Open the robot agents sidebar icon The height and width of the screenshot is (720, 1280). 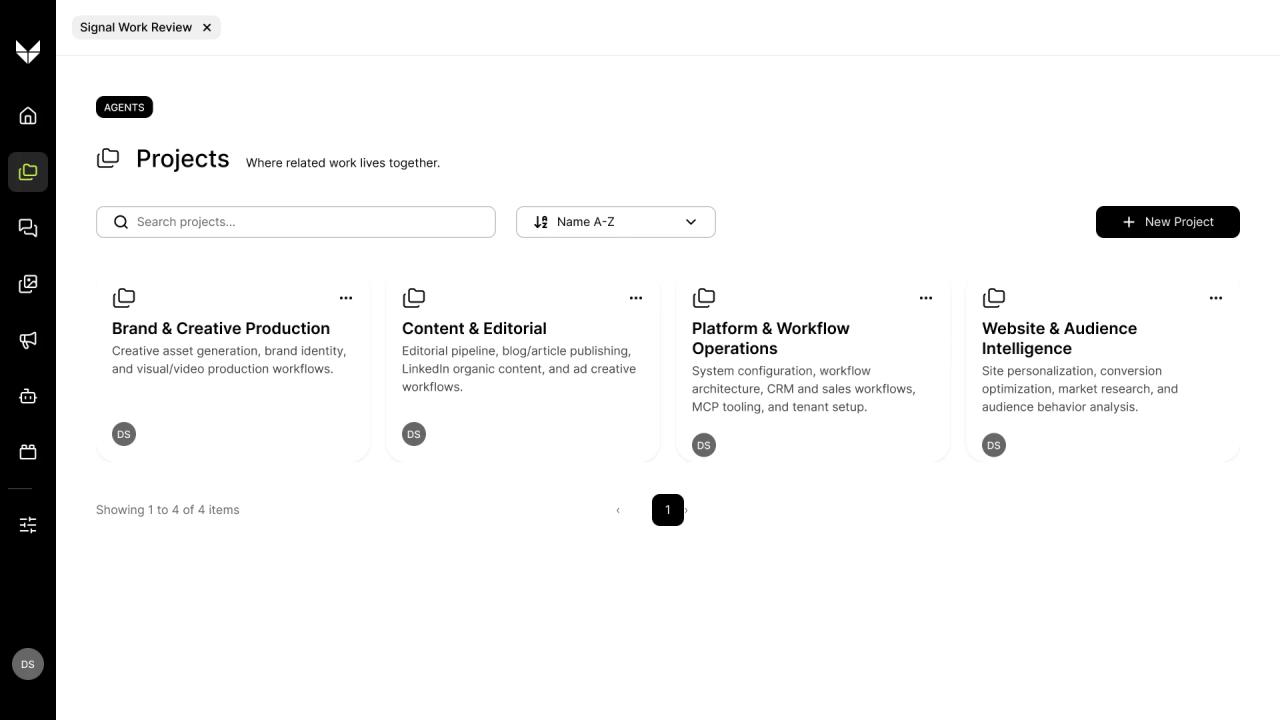click(x=28, y=396)
